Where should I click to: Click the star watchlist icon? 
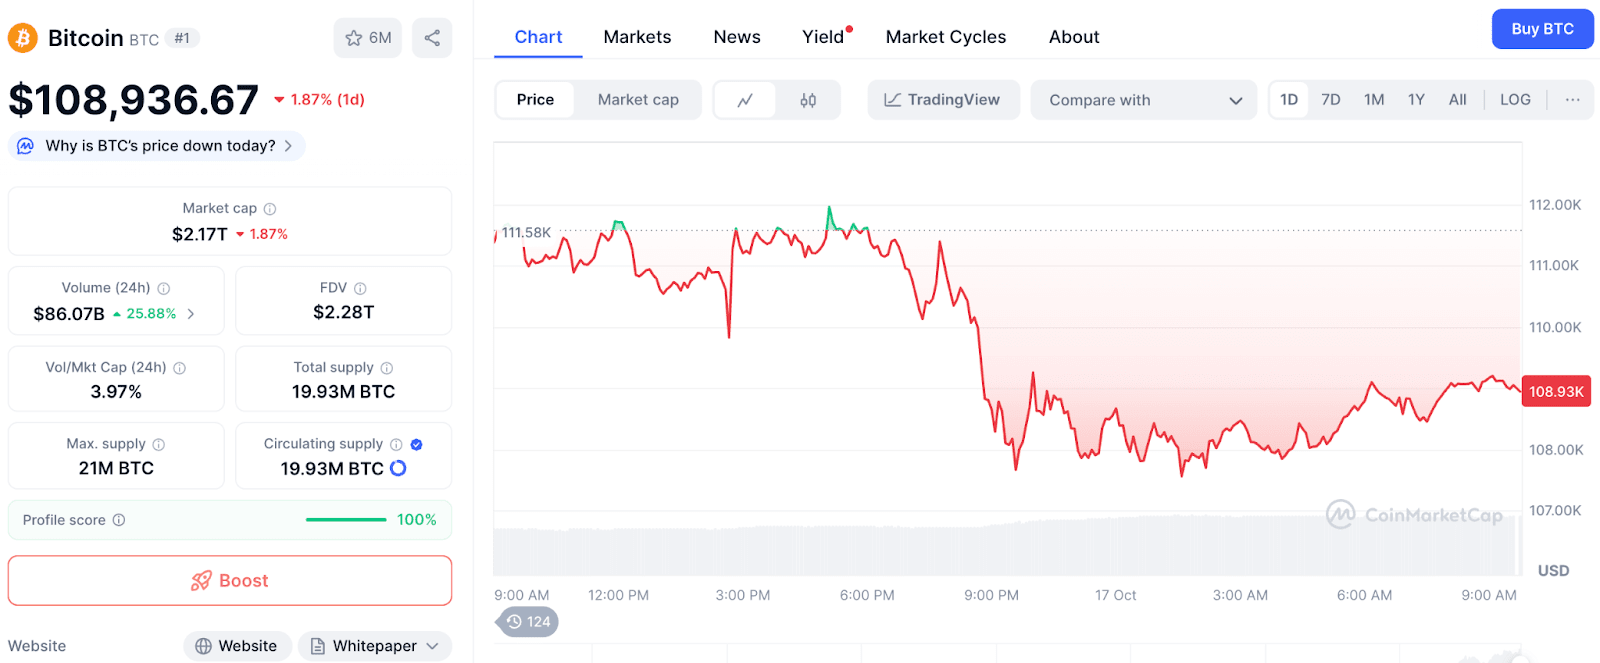tap(354, 38)
